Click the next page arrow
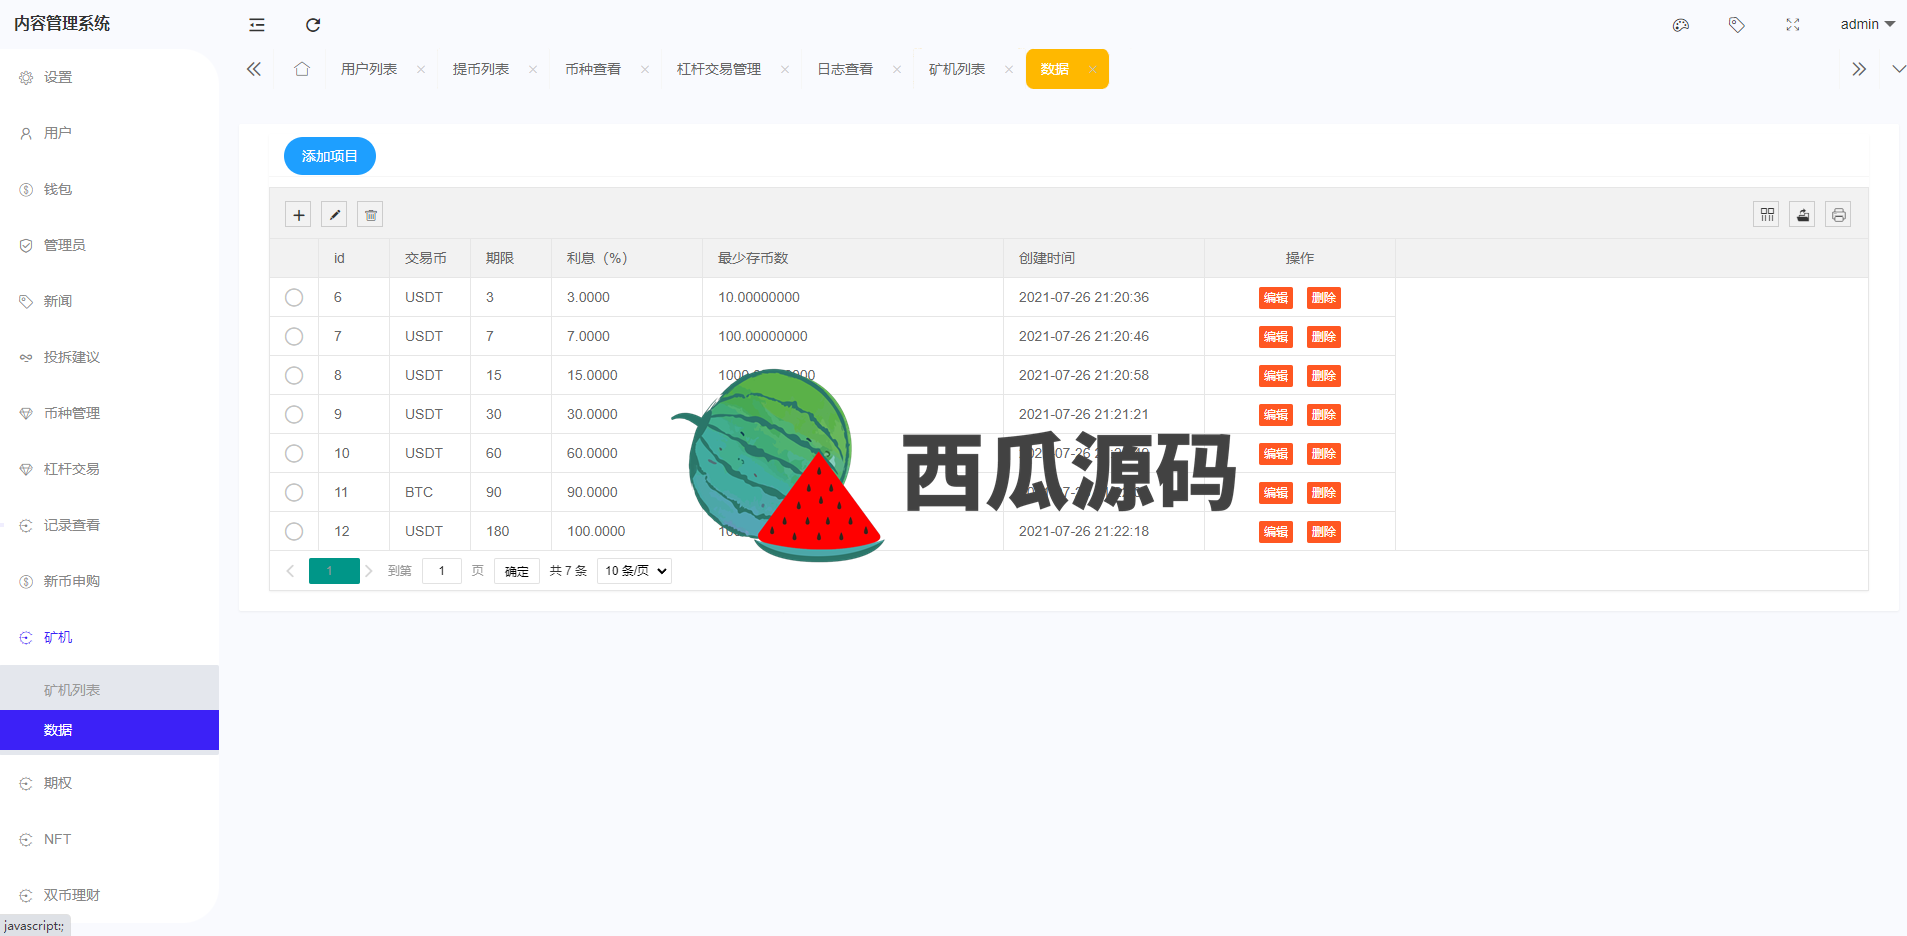 point(369,571)
